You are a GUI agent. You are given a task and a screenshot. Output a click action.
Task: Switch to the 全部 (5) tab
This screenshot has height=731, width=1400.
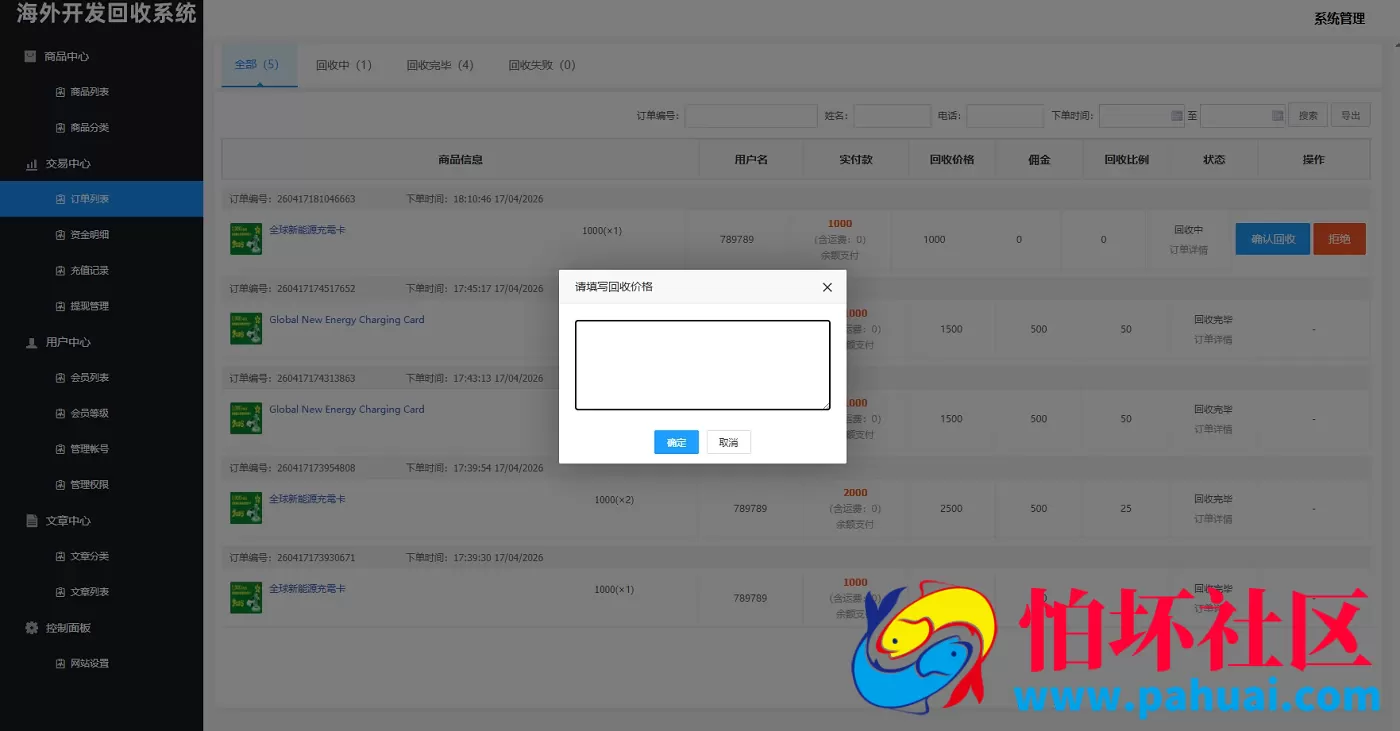pyautogui.click(x=259, y=65)
